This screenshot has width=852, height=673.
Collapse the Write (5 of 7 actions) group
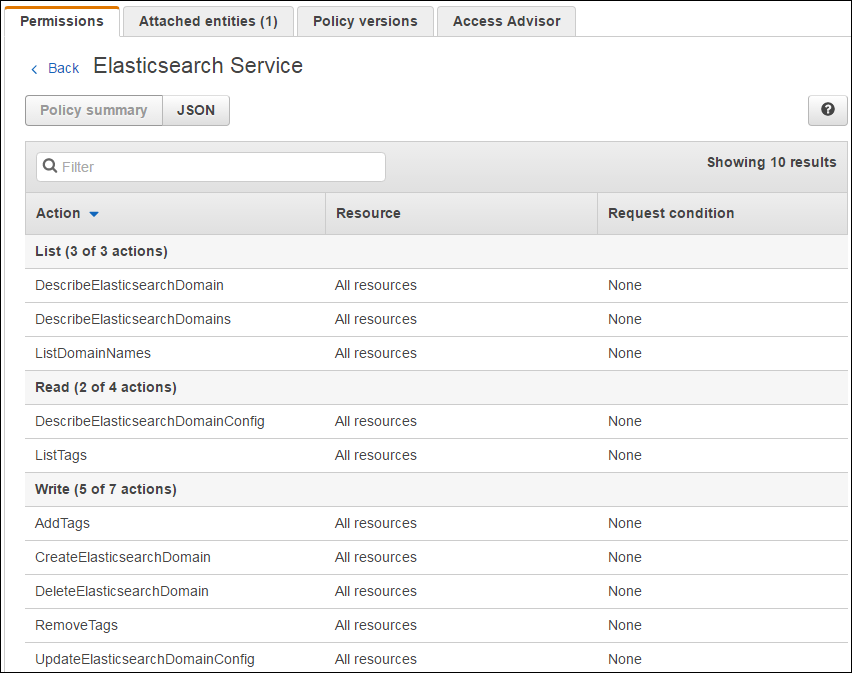105,489
